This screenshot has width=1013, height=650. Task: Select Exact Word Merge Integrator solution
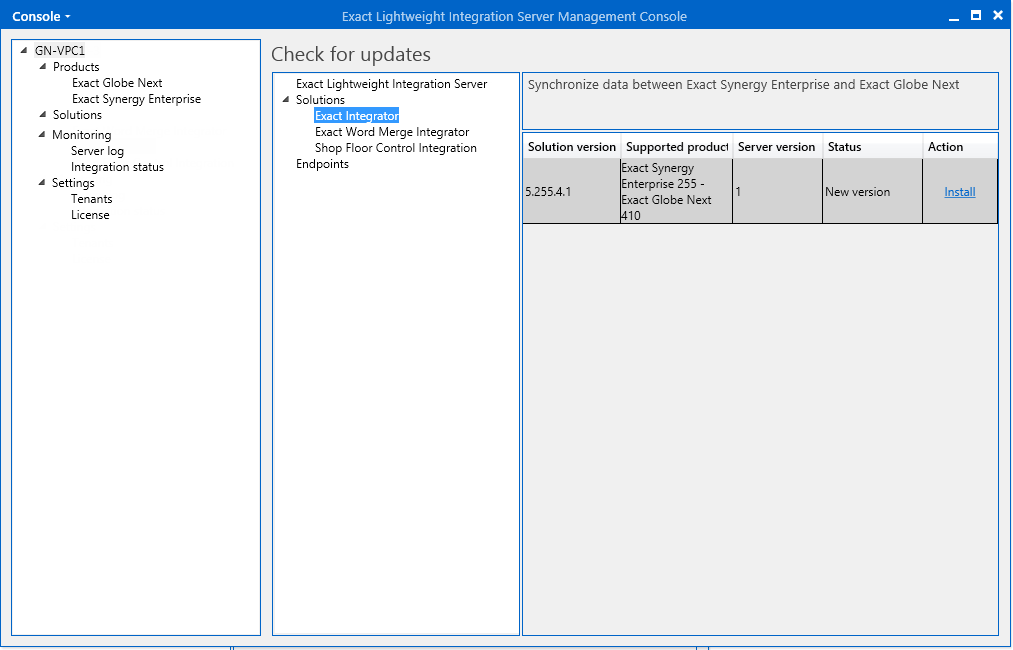(392, 132)
